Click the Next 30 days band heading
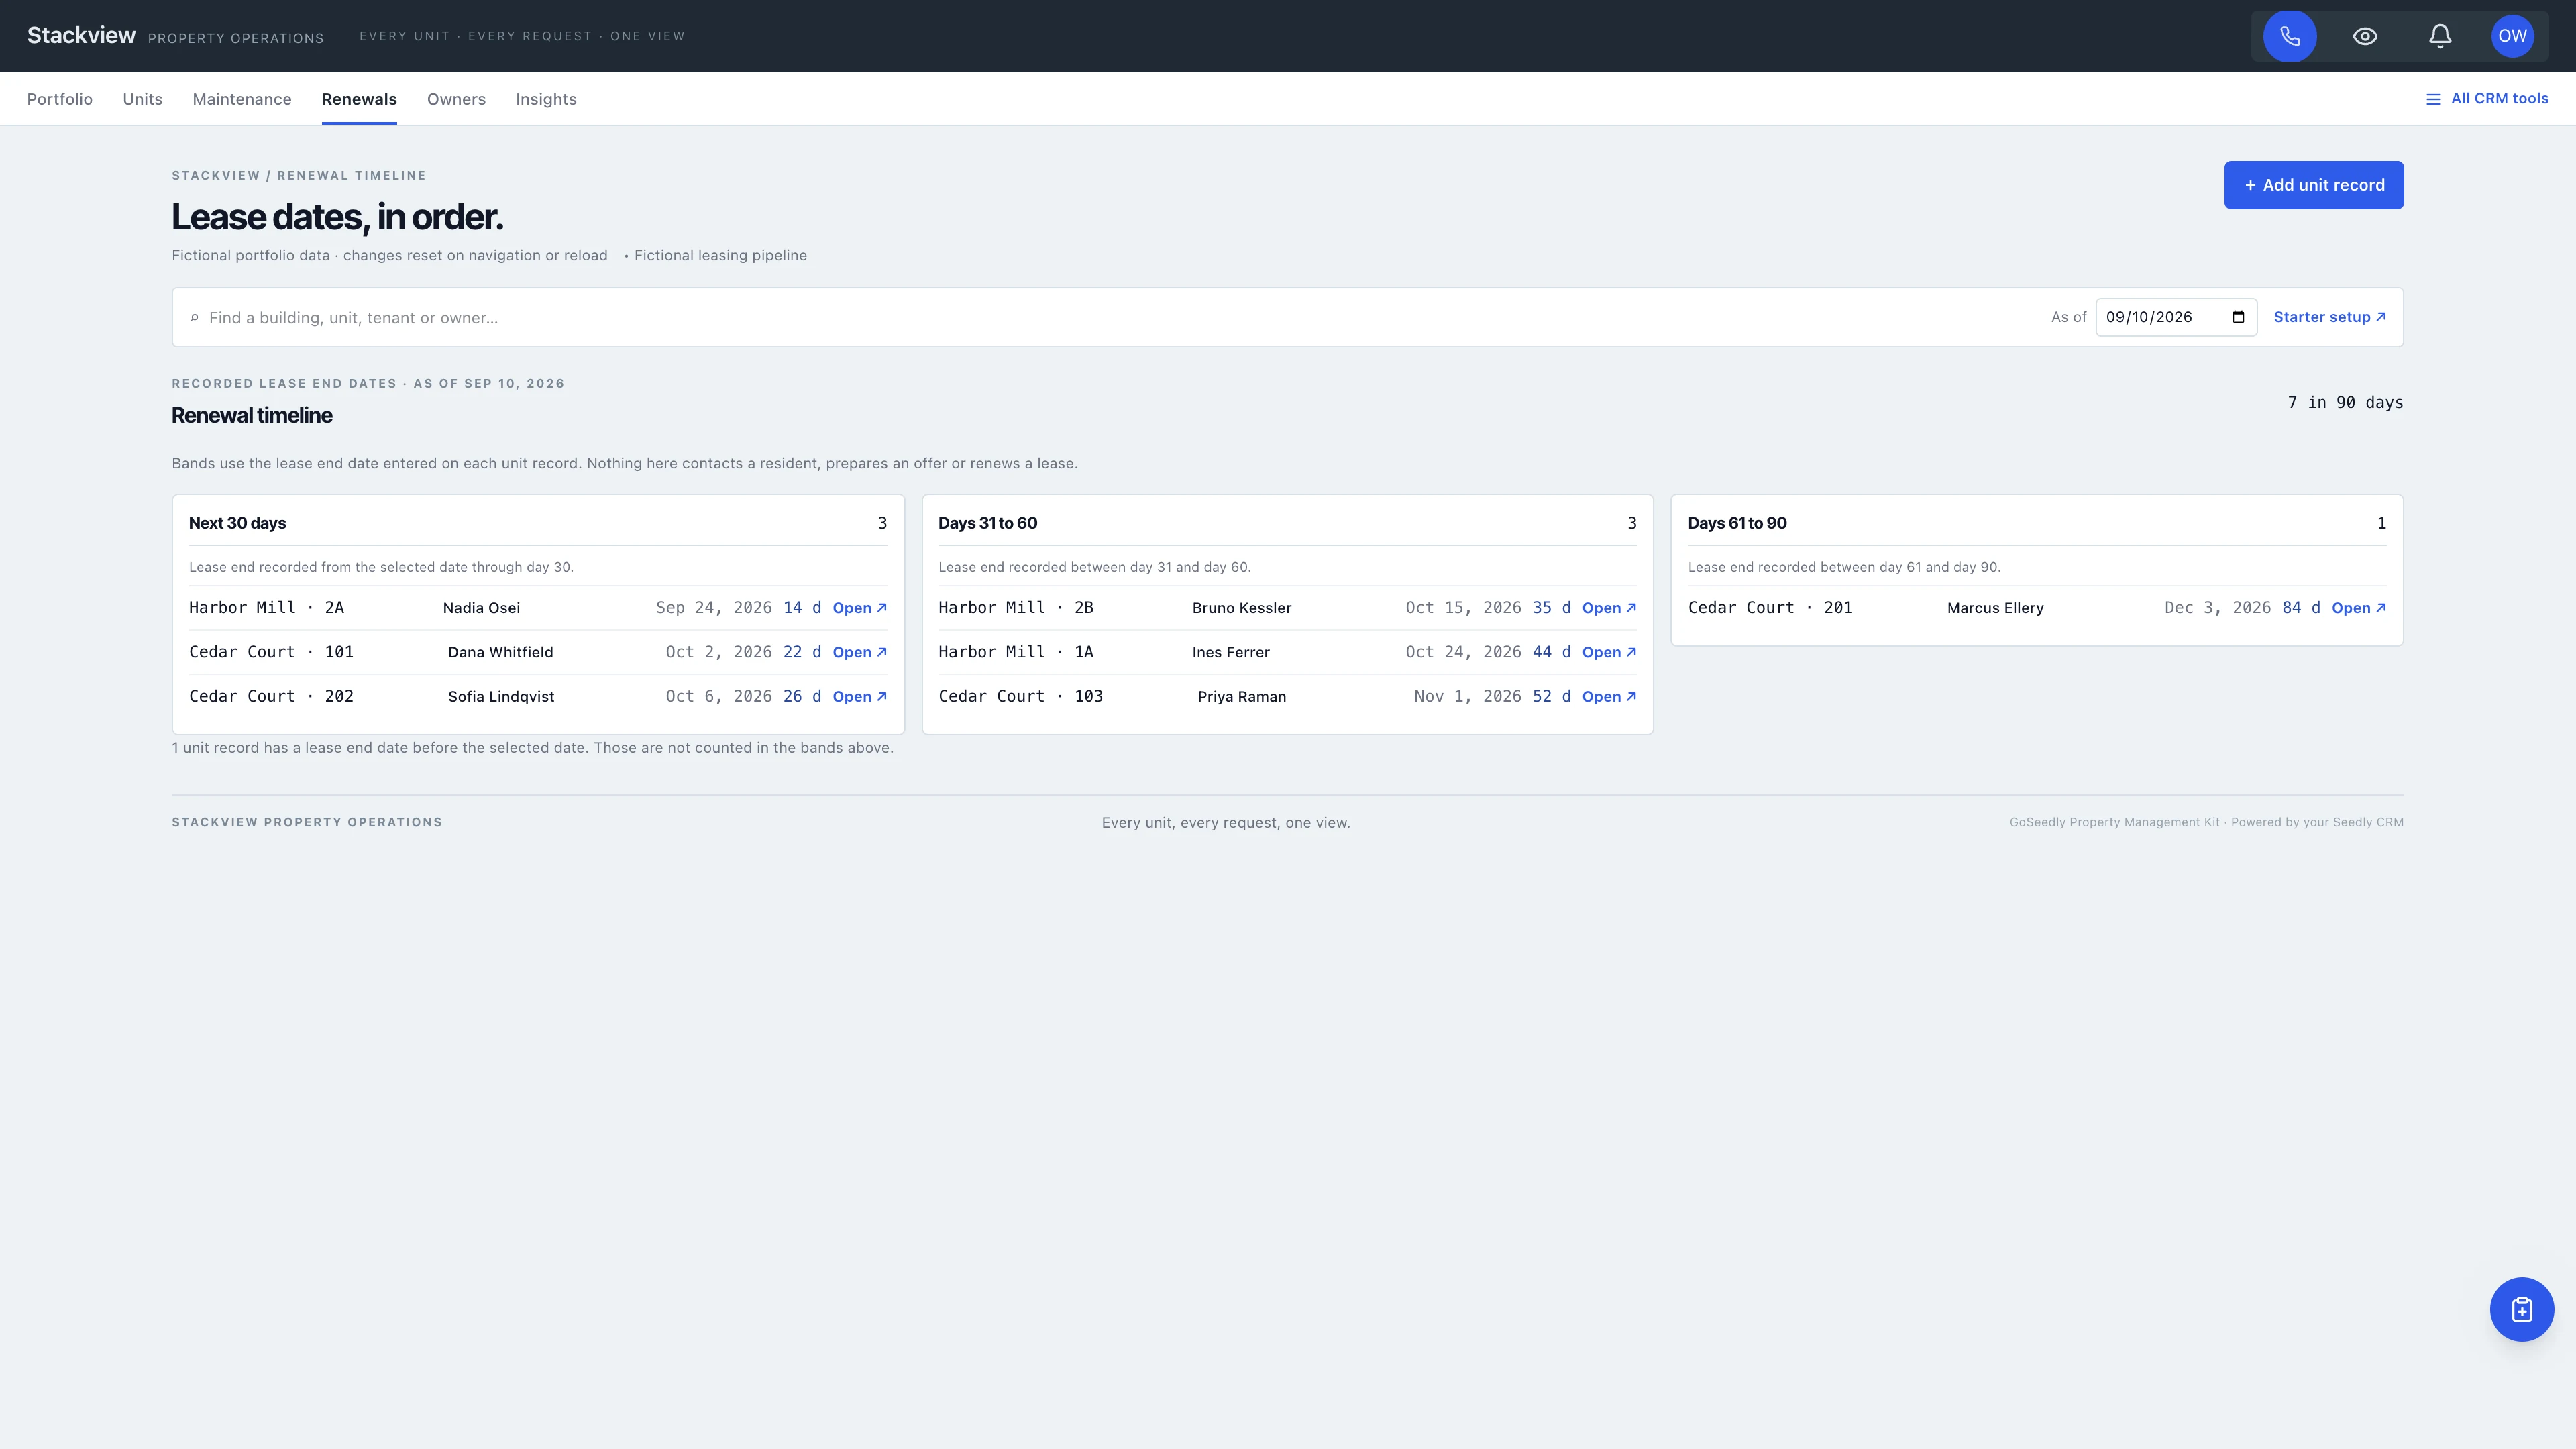The width and height of the screenshot is (2576, 1449). [237, 523]
